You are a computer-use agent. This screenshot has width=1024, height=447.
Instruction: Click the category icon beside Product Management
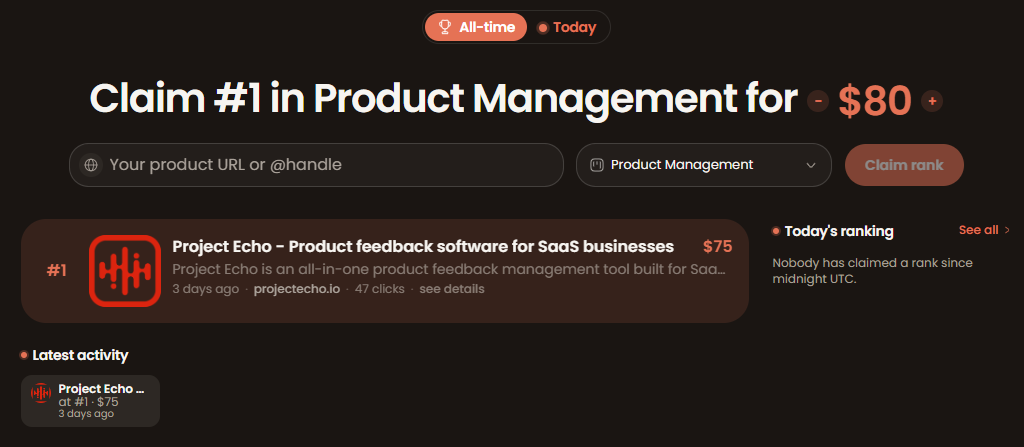click(x=596, y=165)
